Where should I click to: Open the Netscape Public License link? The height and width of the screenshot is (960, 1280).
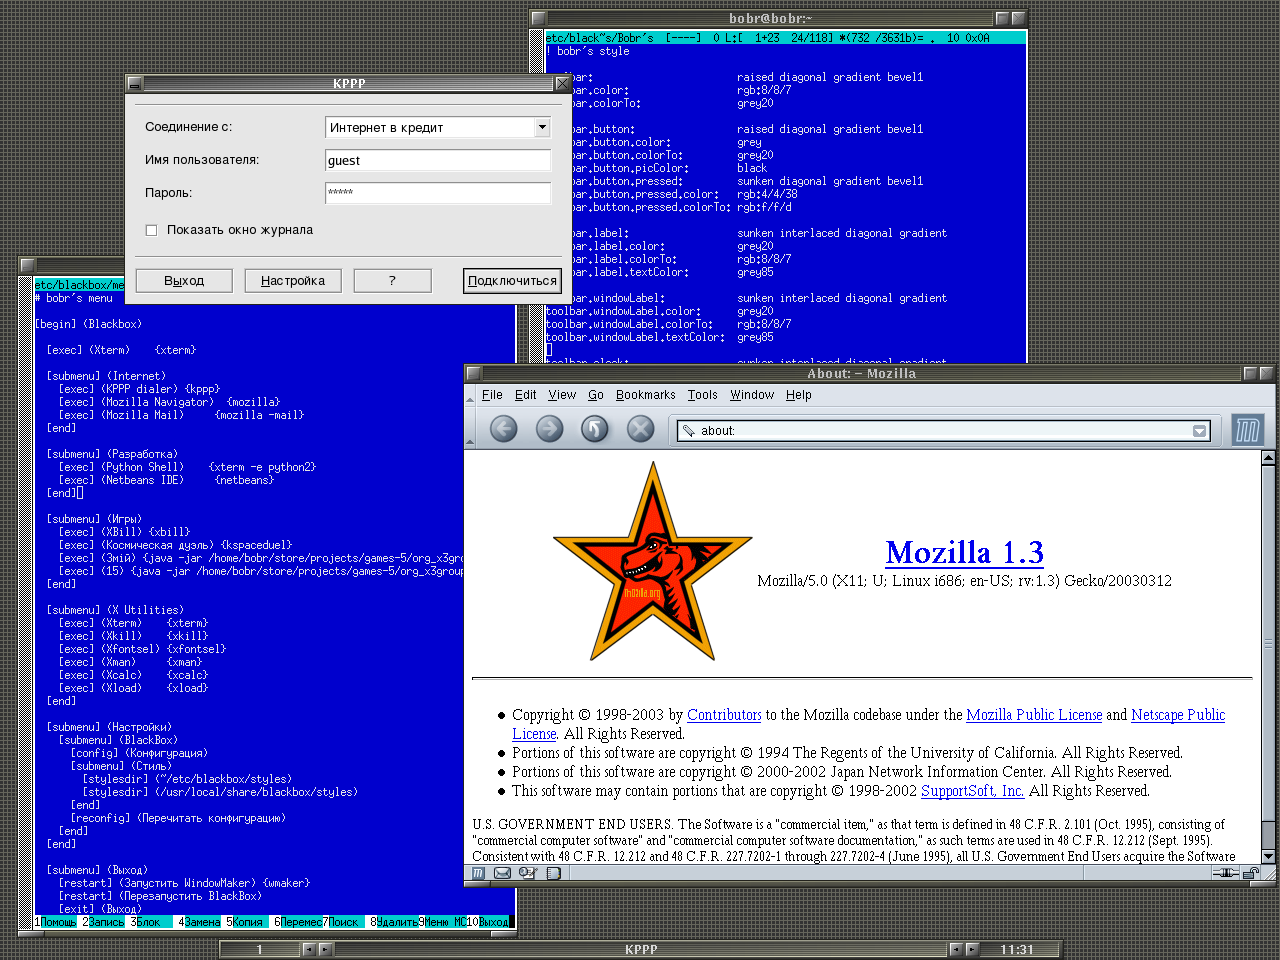click(1178, 715)
